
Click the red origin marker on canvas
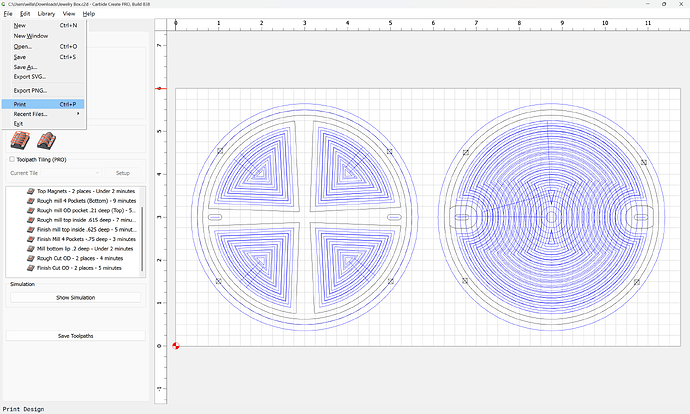(176, 346)
